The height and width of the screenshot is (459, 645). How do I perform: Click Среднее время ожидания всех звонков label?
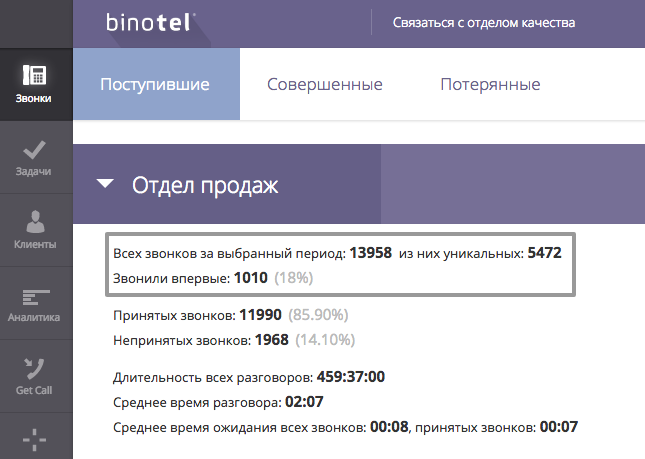(x=240, y=428)
